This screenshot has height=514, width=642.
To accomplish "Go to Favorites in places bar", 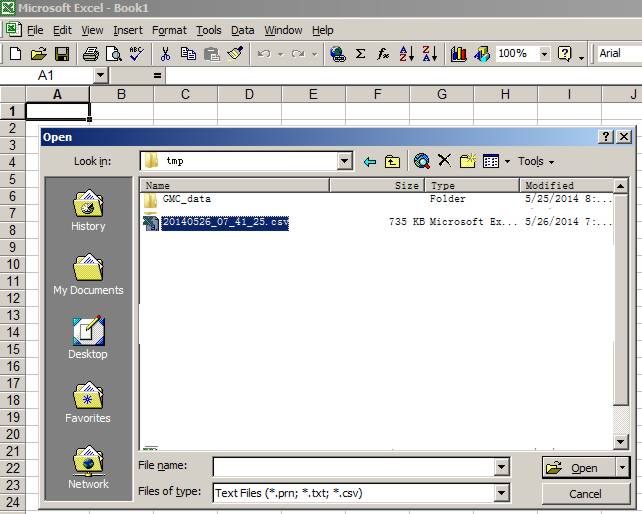I will pos(88,402).
